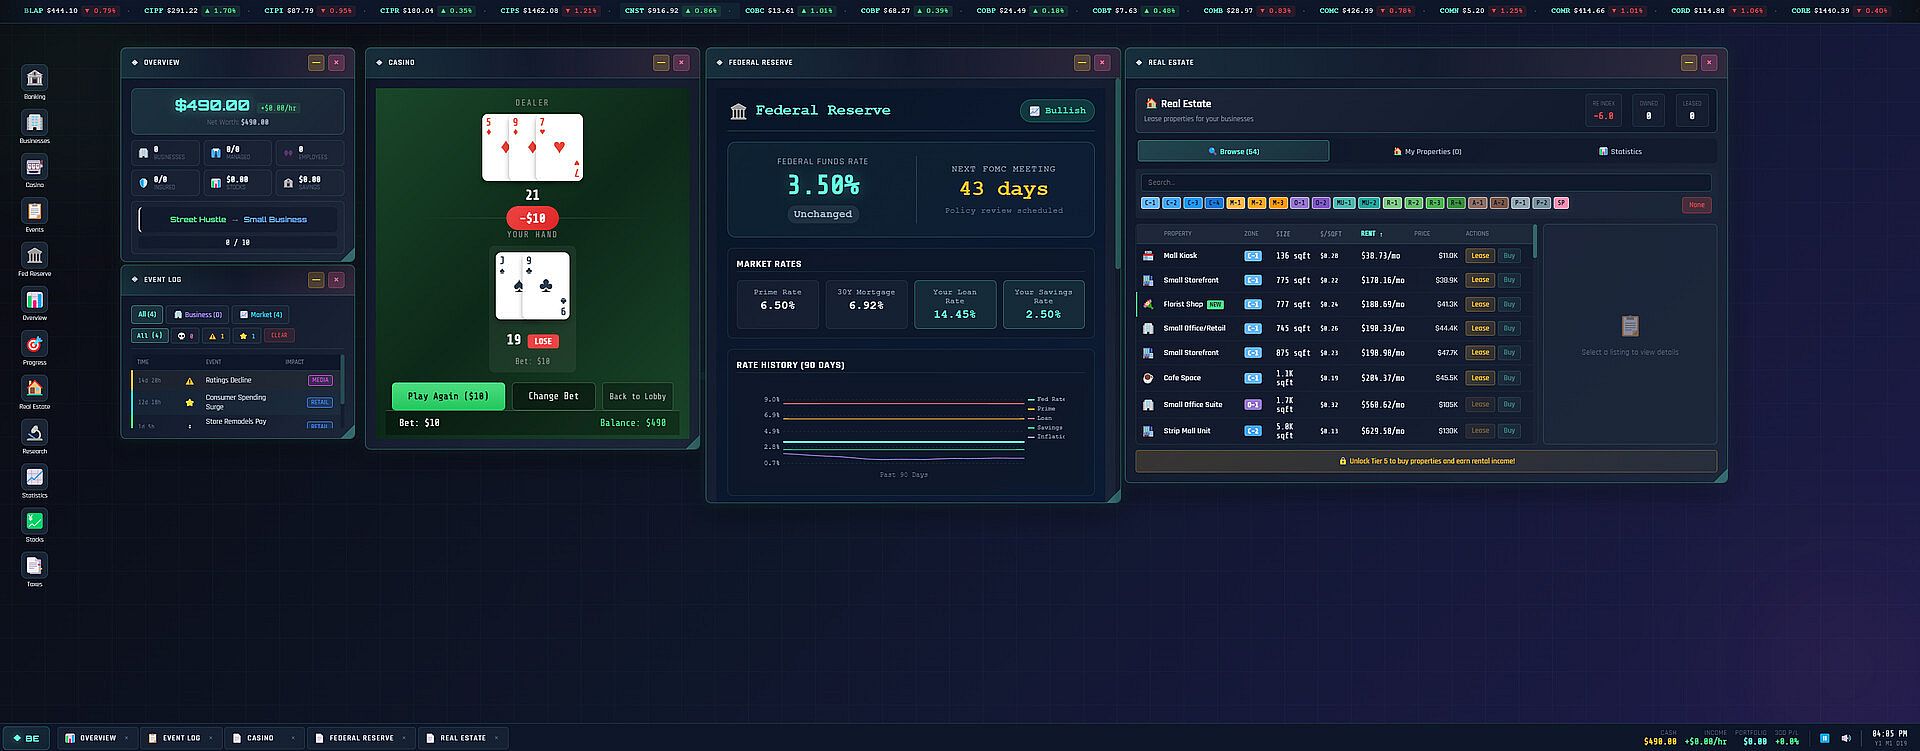Select the Casino taskbar button
This screenshot has width=1920, height=751.
[264, 738]
